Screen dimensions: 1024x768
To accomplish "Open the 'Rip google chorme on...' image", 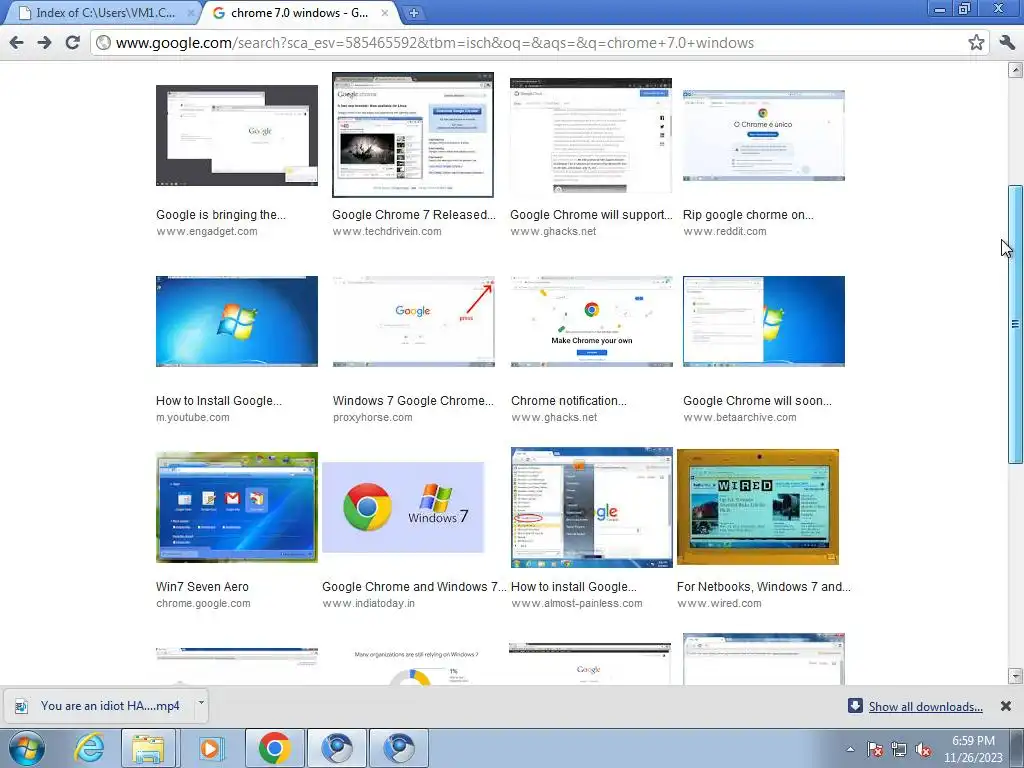I will click(763, 135).
